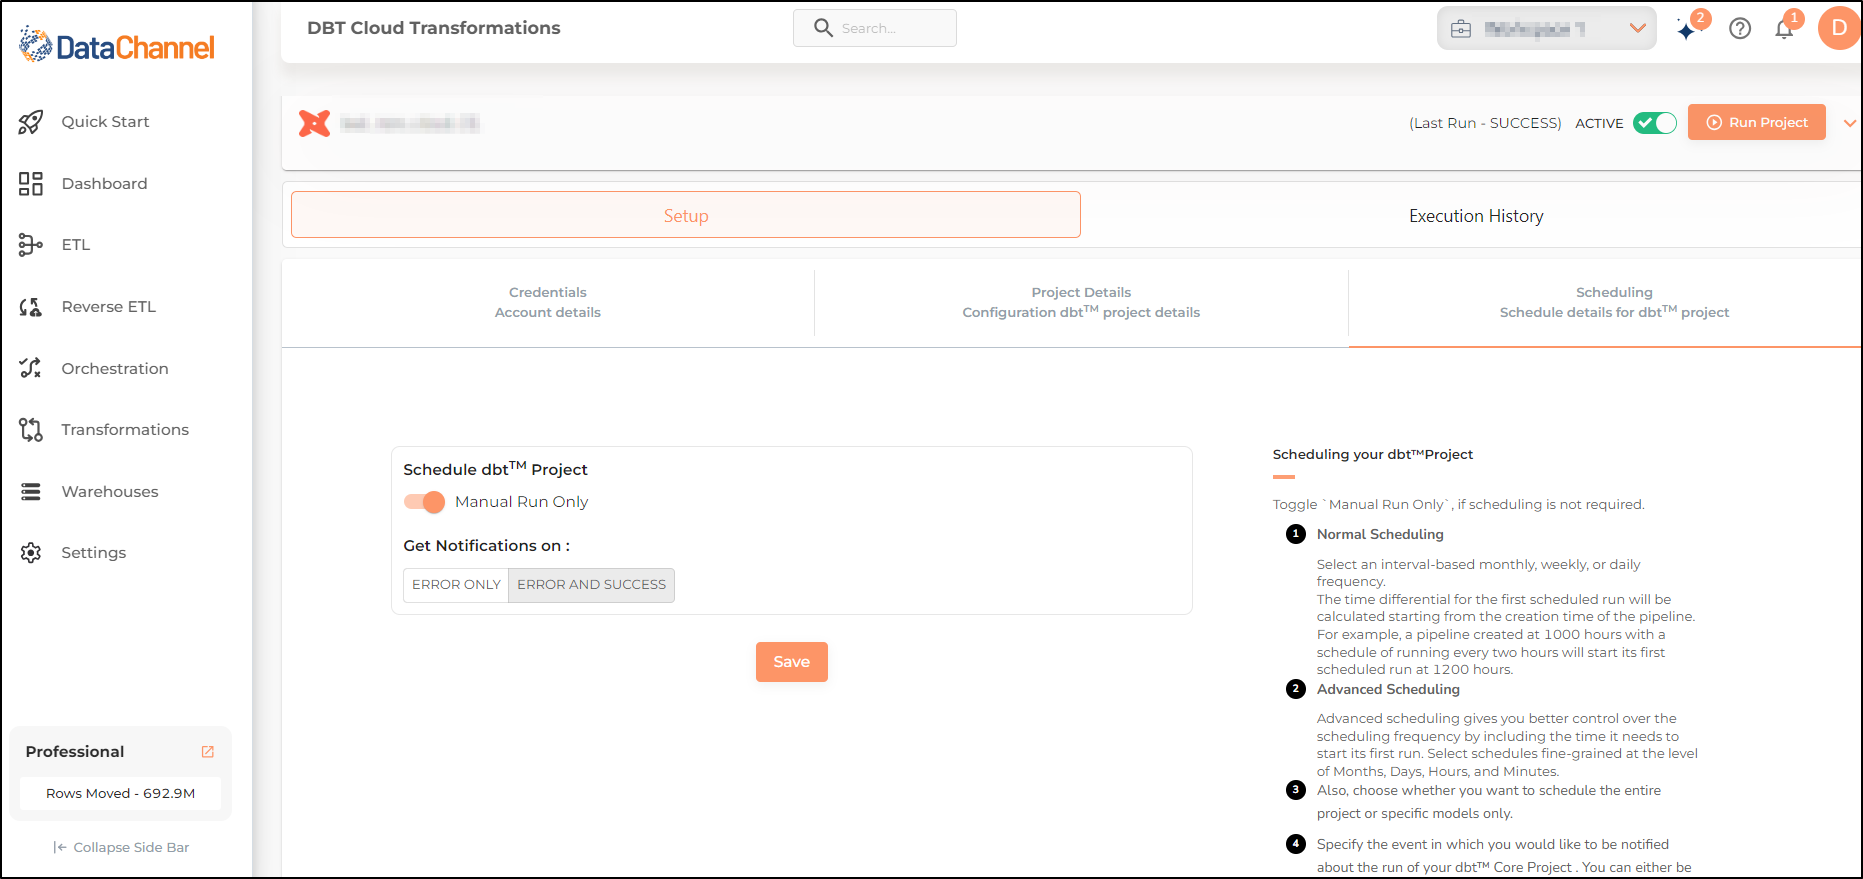
Task: Click into the Search field
Action: [x=875, y=28]
